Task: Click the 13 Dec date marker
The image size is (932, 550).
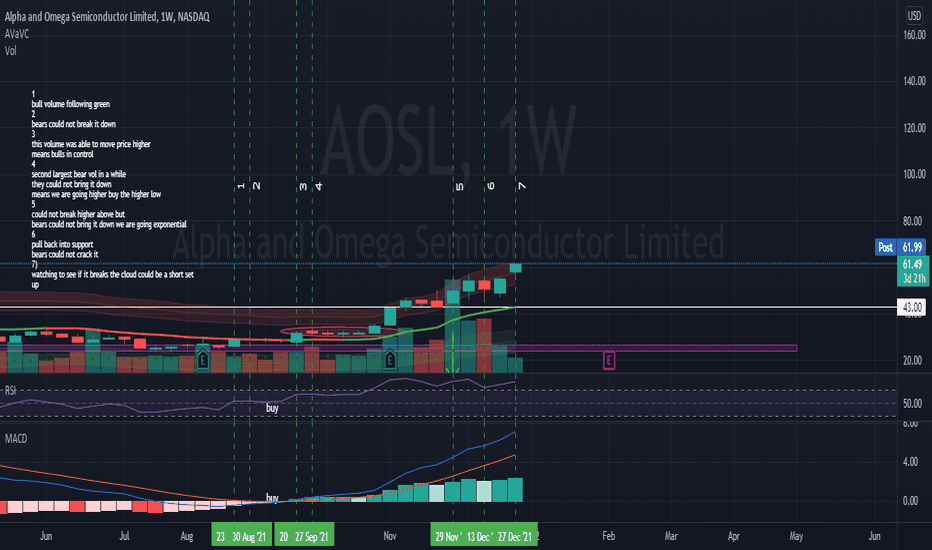Action: click(x=480, y=536)
